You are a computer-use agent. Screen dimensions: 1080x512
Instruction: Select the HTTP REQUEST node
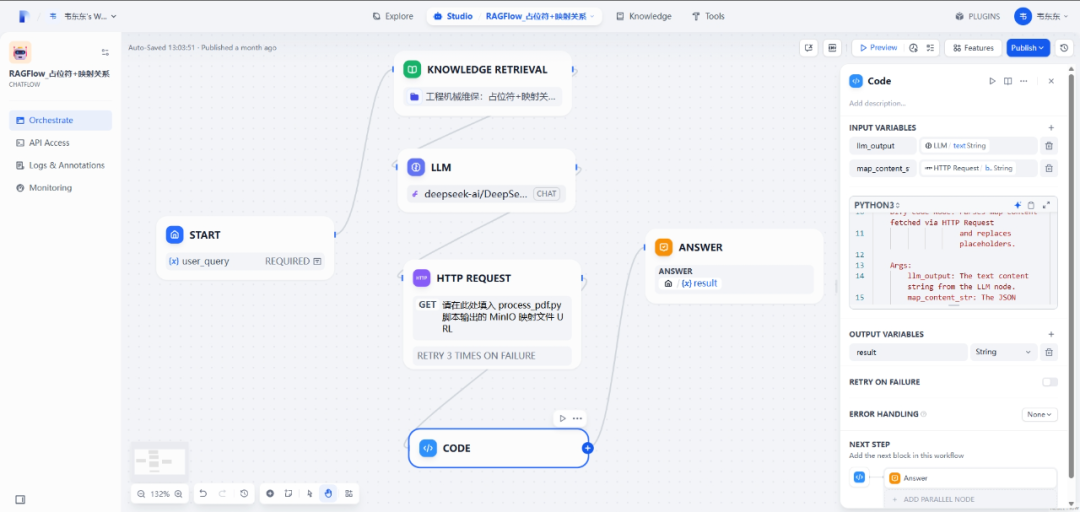pyautogui.click(x=492, y=314)
